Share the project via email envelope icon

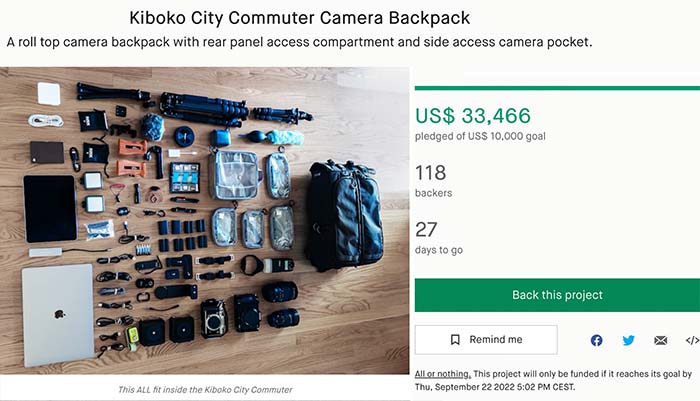tap(660, 340)
